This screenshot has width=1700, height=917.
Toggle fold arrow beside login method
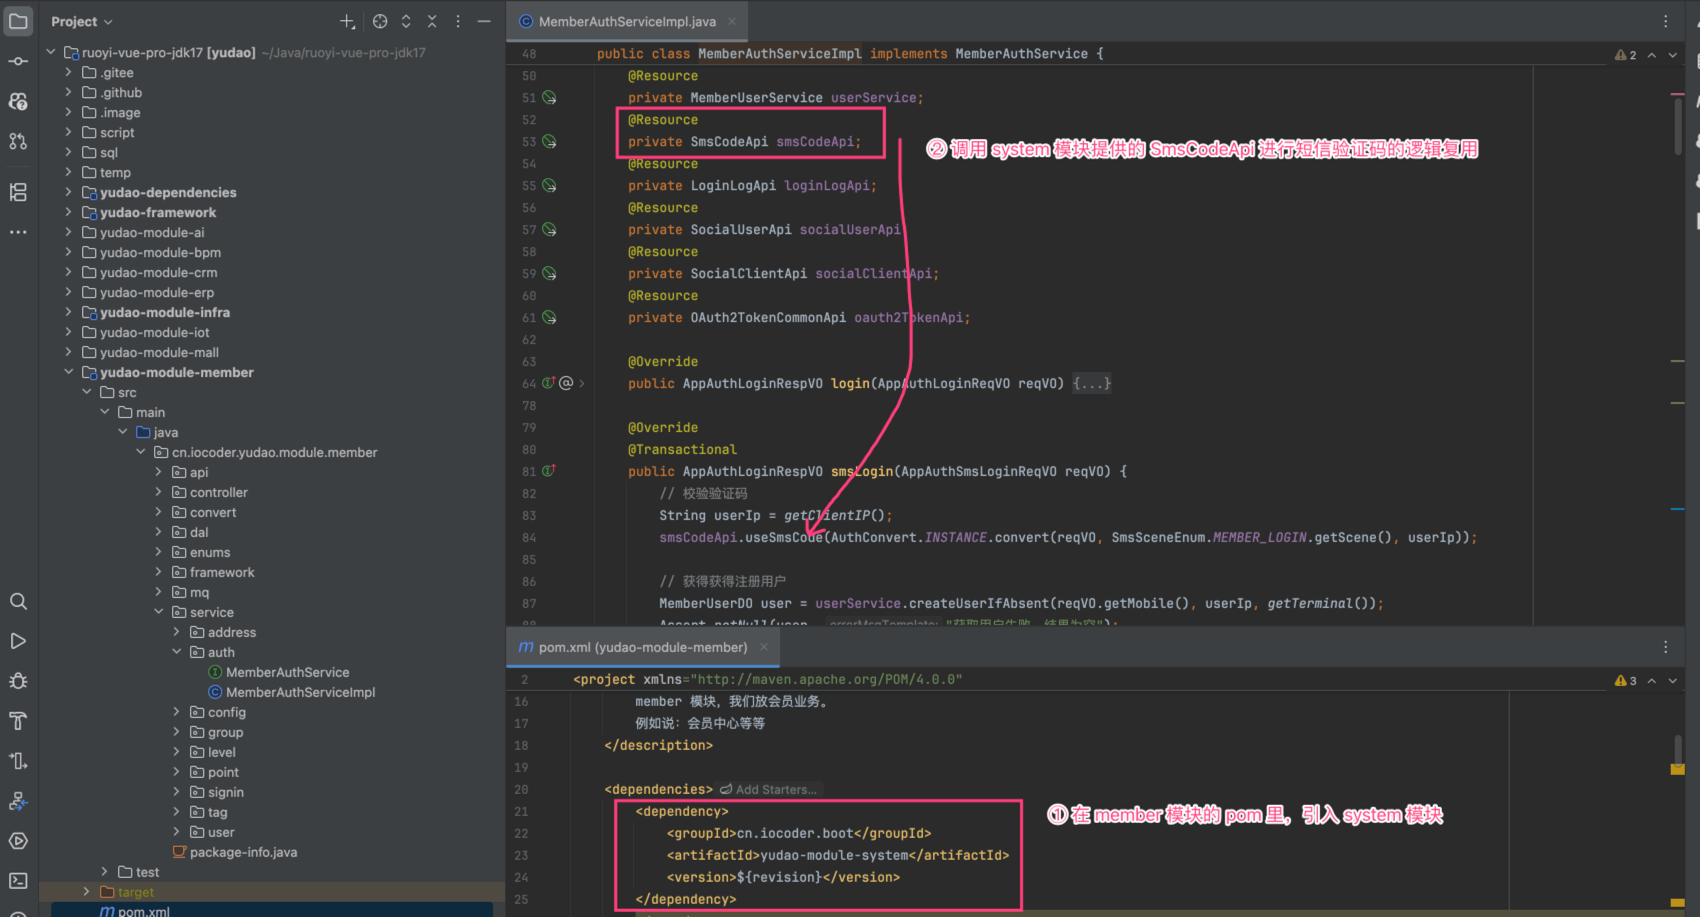tap(582, 383)
